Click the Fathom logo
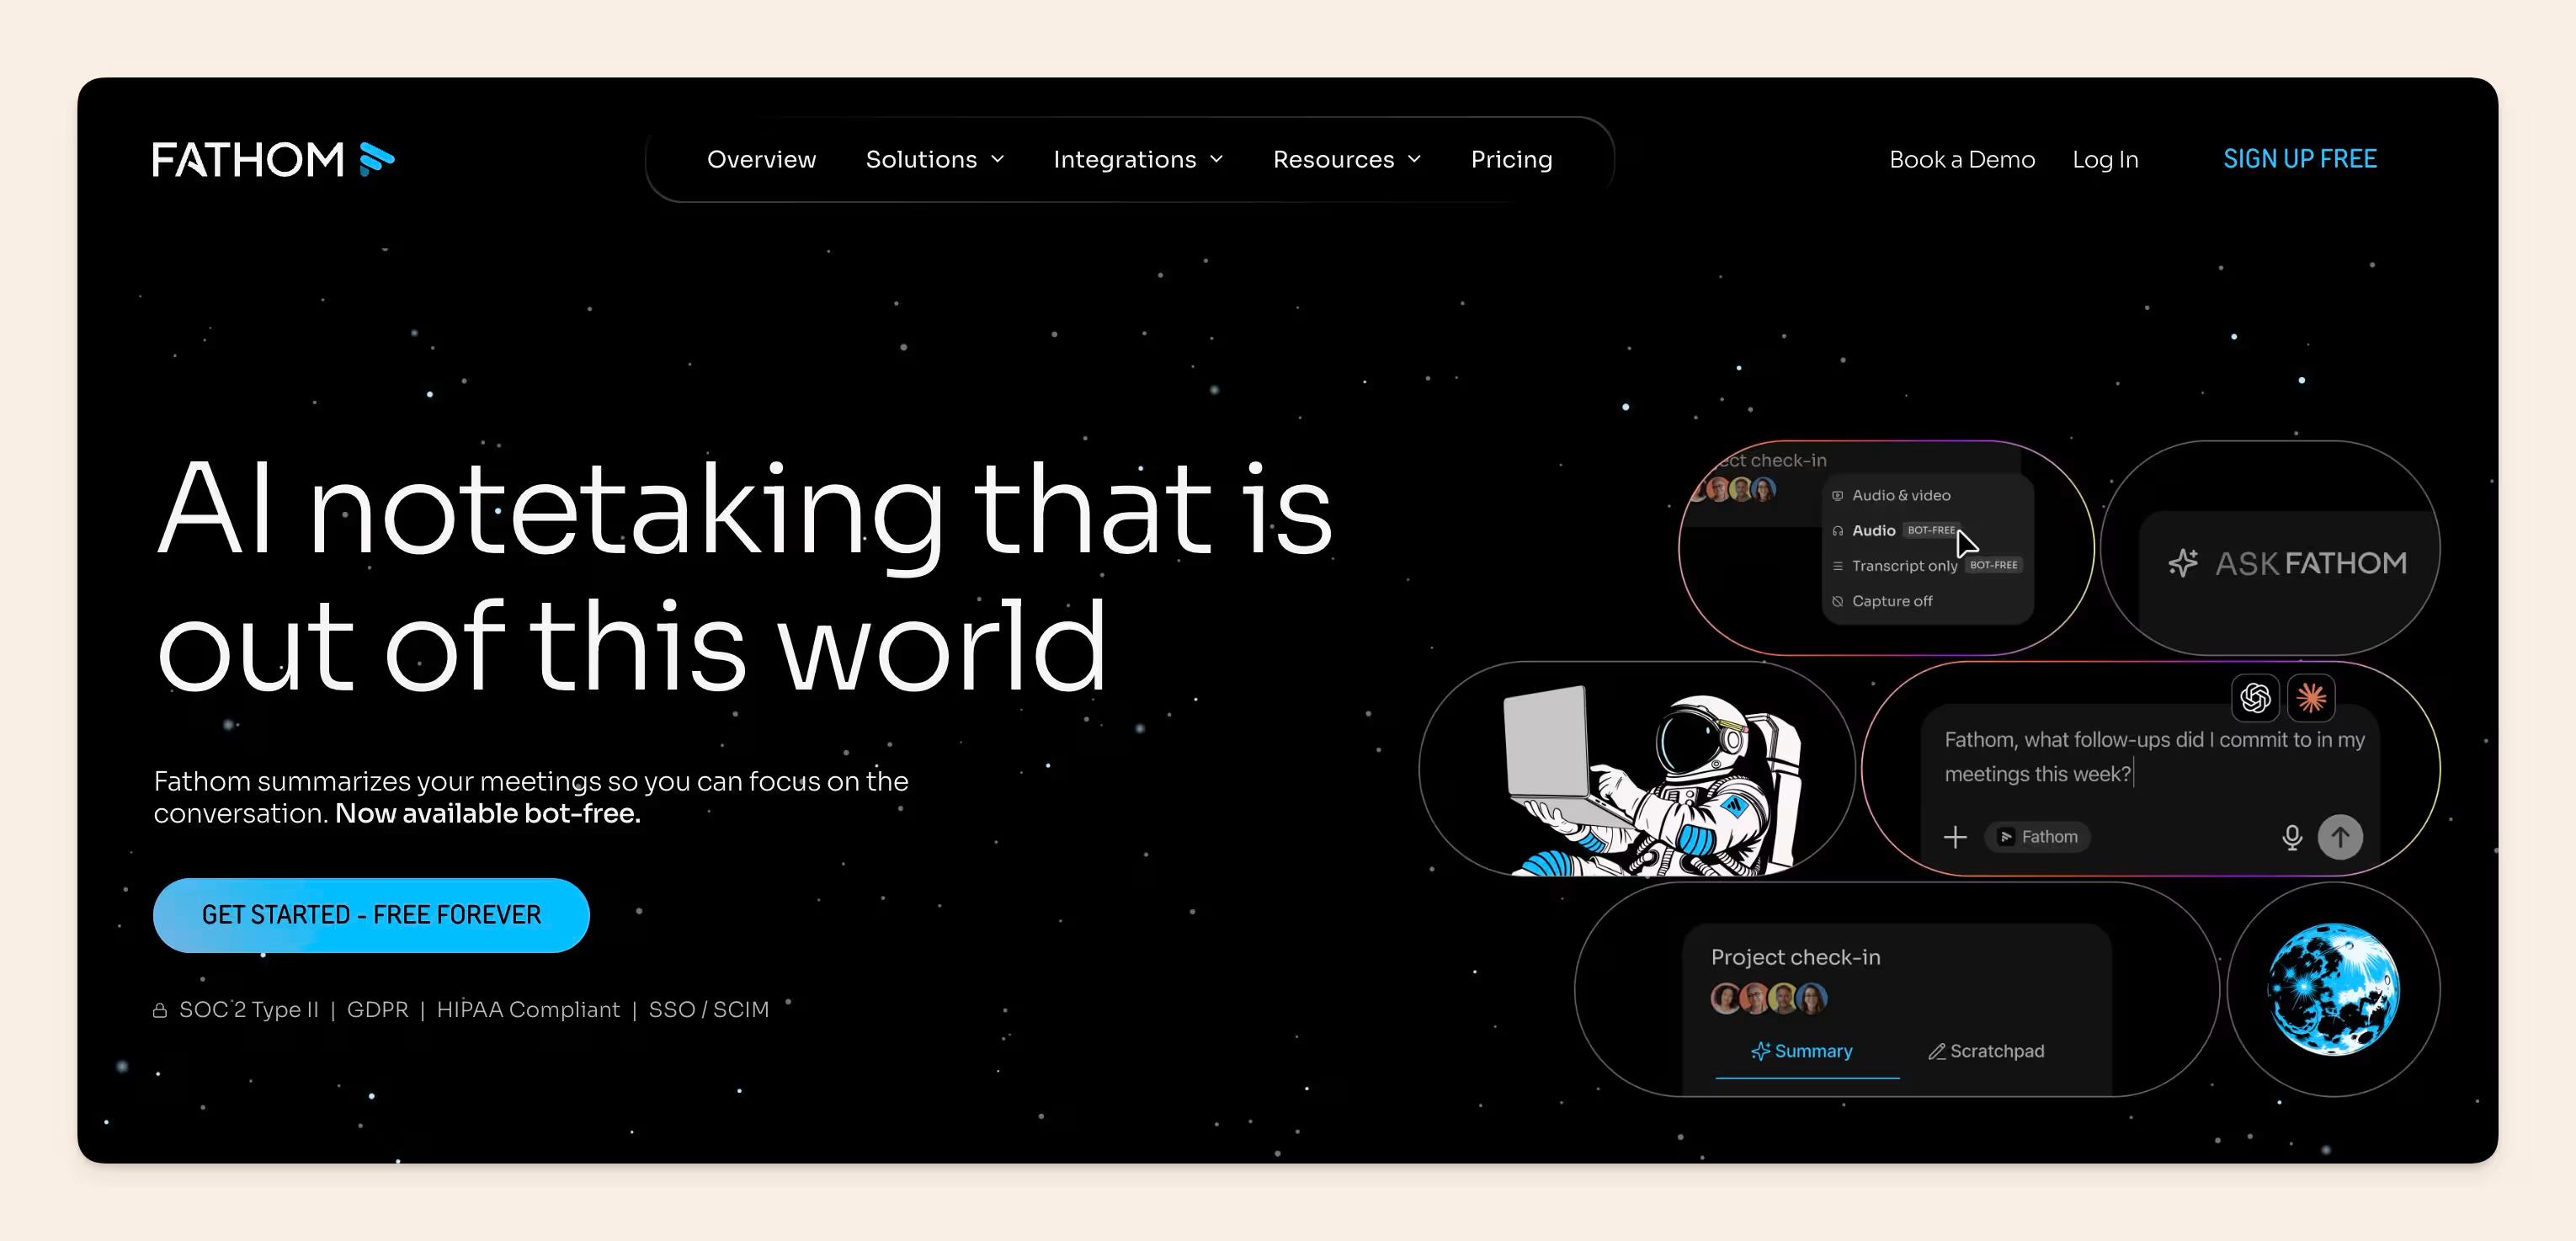The width and height of the screenshot is (2576, 1241). 273,159
